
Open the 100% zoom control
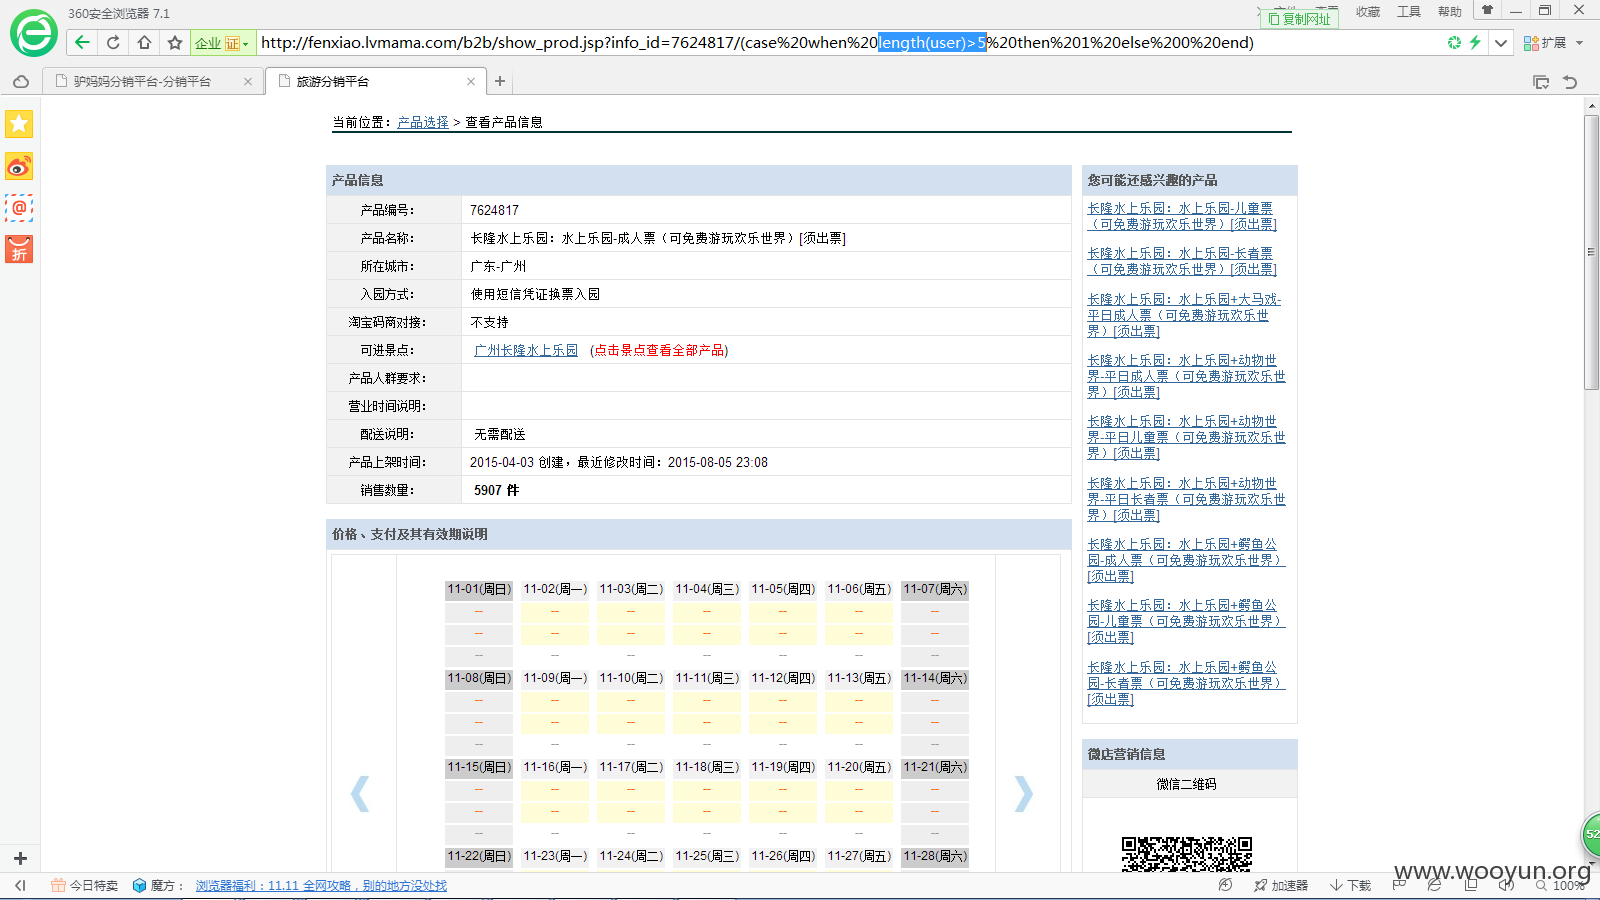[x=1560, y=886]
